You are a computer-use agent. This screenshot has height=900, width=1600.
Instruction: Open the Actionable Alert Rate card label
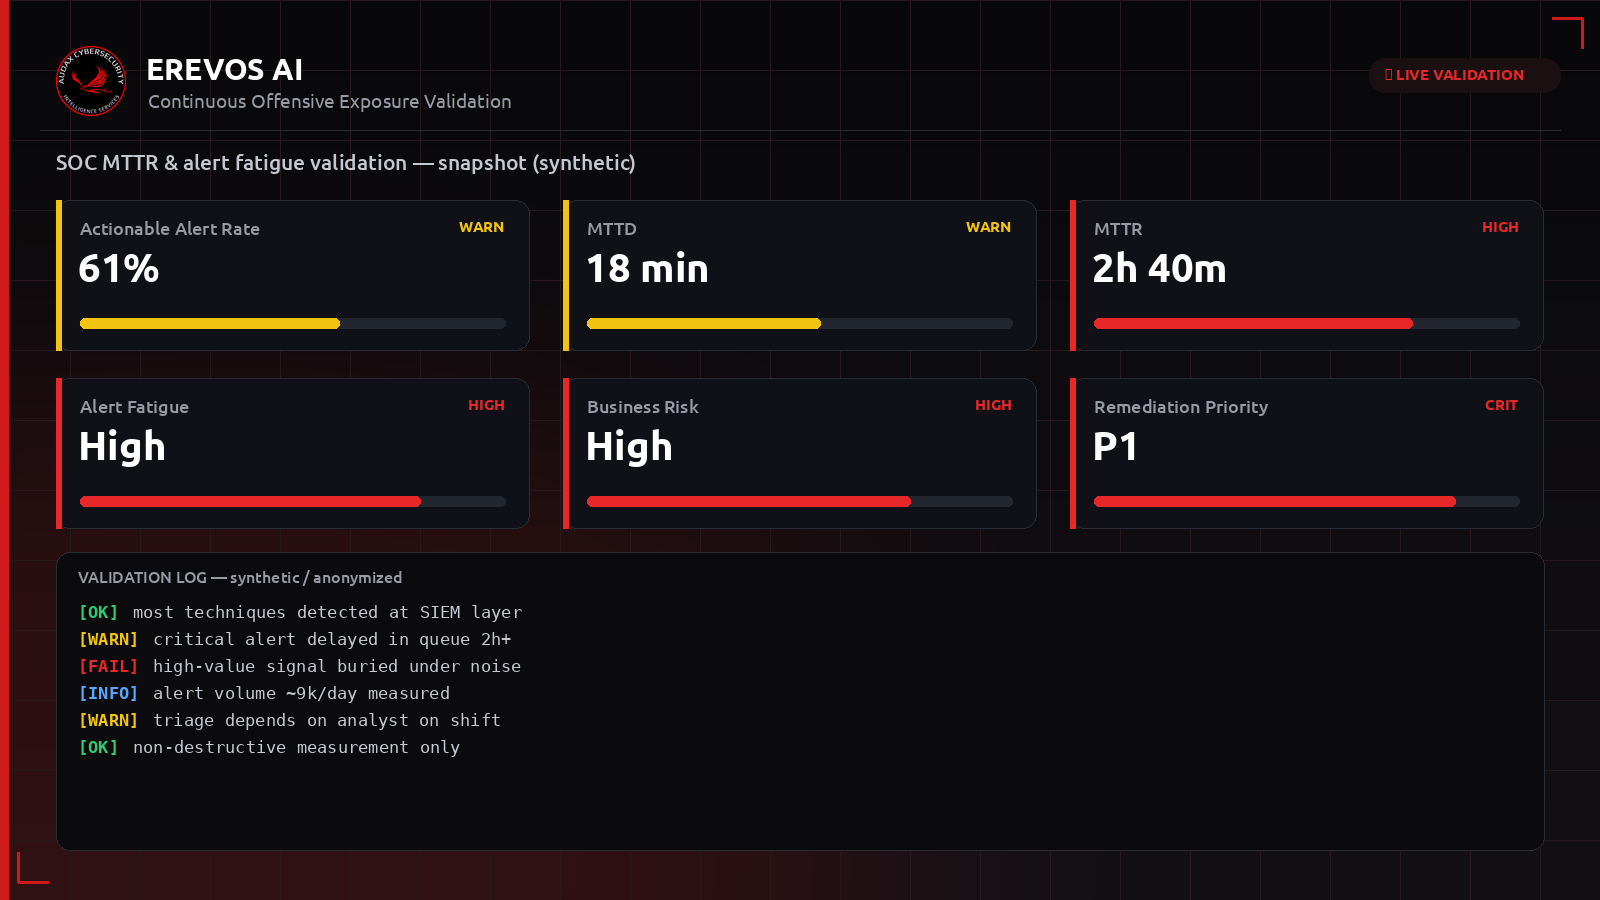(170, 229)
